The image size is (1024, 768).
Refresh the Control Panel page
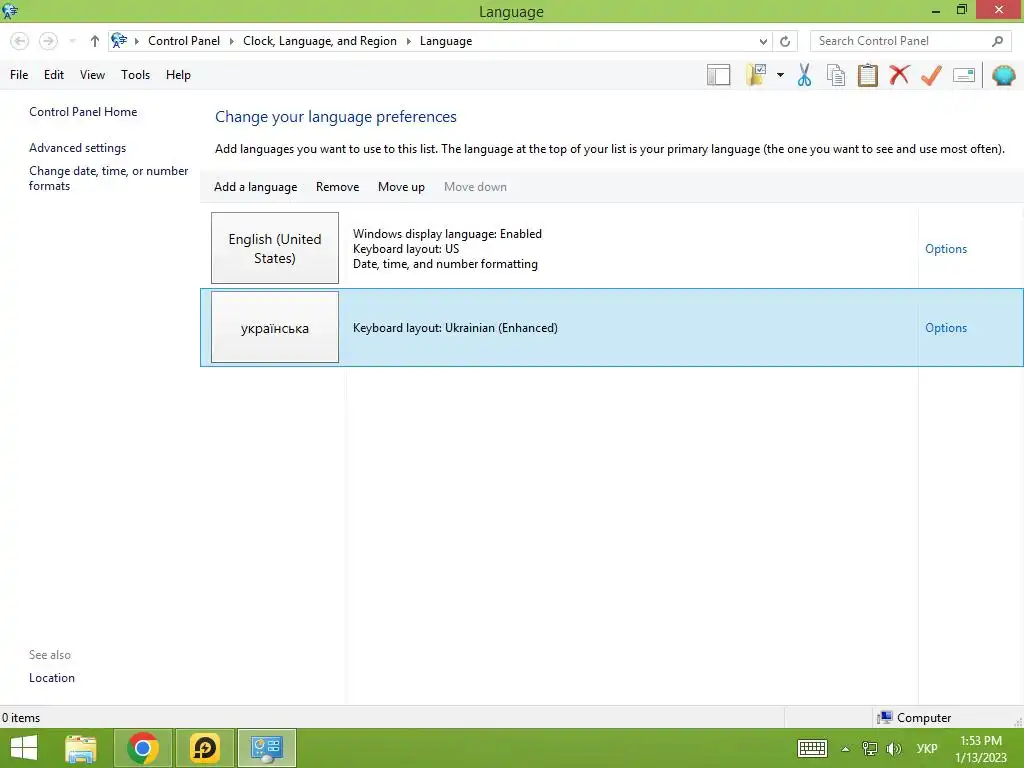point(785,42)
